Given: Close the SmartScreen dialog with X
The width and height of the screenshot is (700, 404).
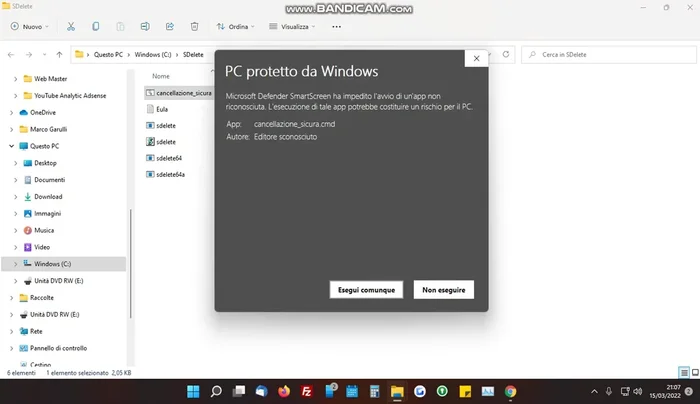Looking at the screenshot, I should pos(476,58).
